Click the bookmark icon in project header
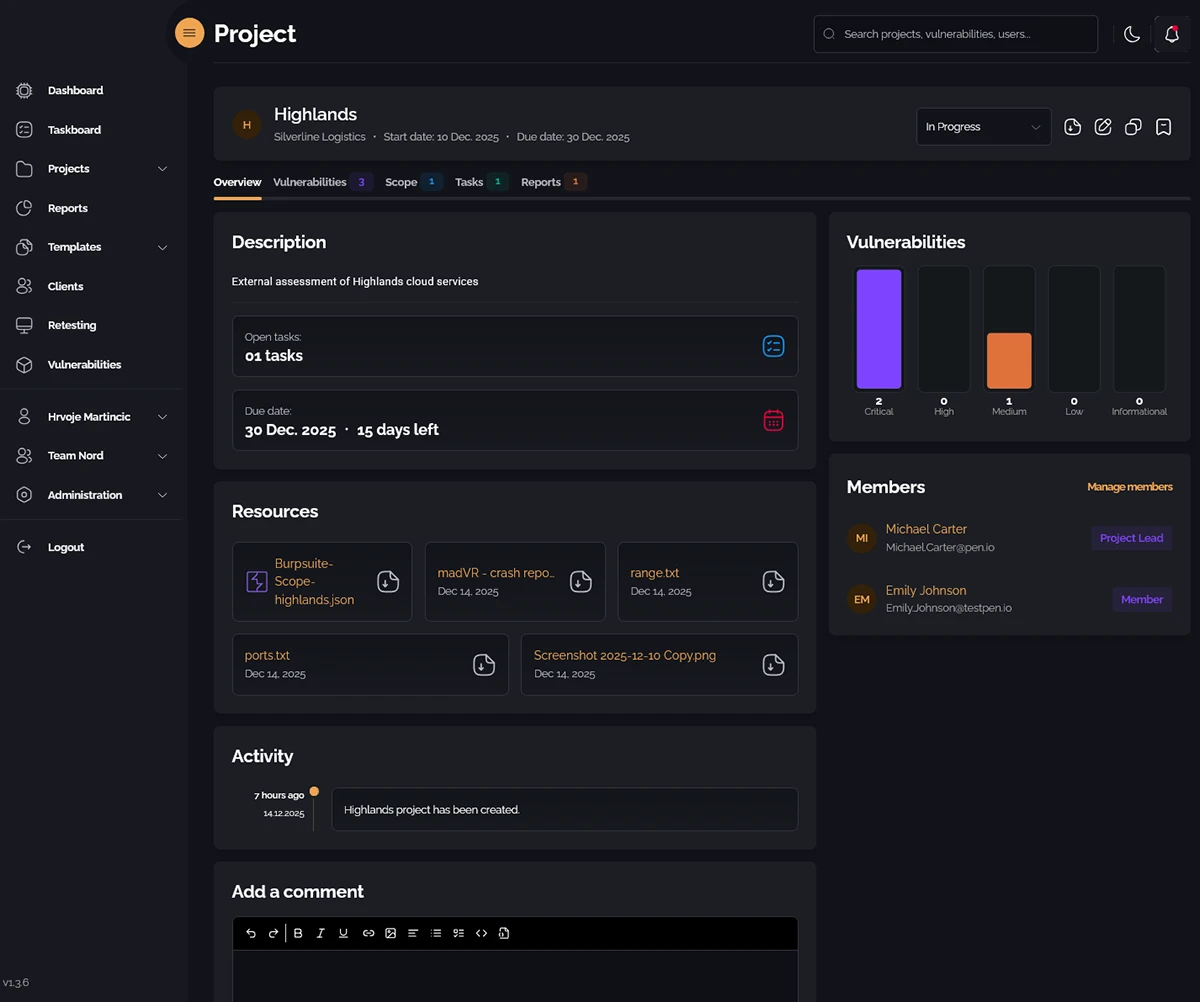This screenshot has width=1200, height=1002. coord(1163,127)
